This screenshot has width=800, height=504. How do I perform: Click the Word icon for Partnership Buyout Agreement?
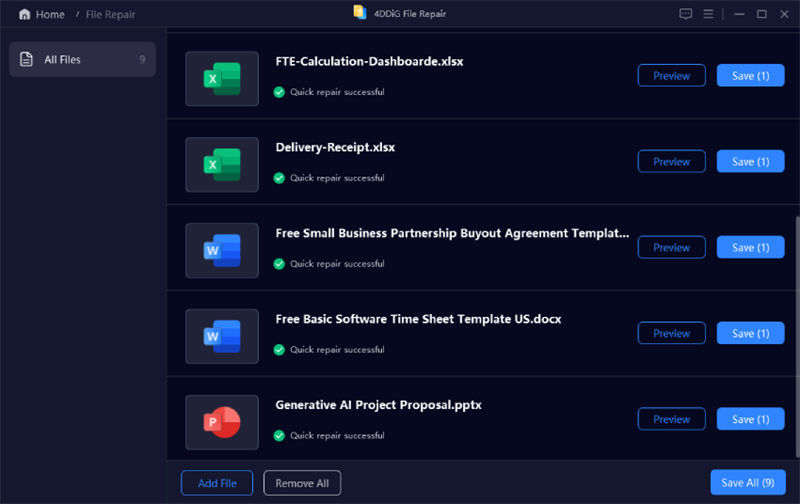(x=222, y=251)
